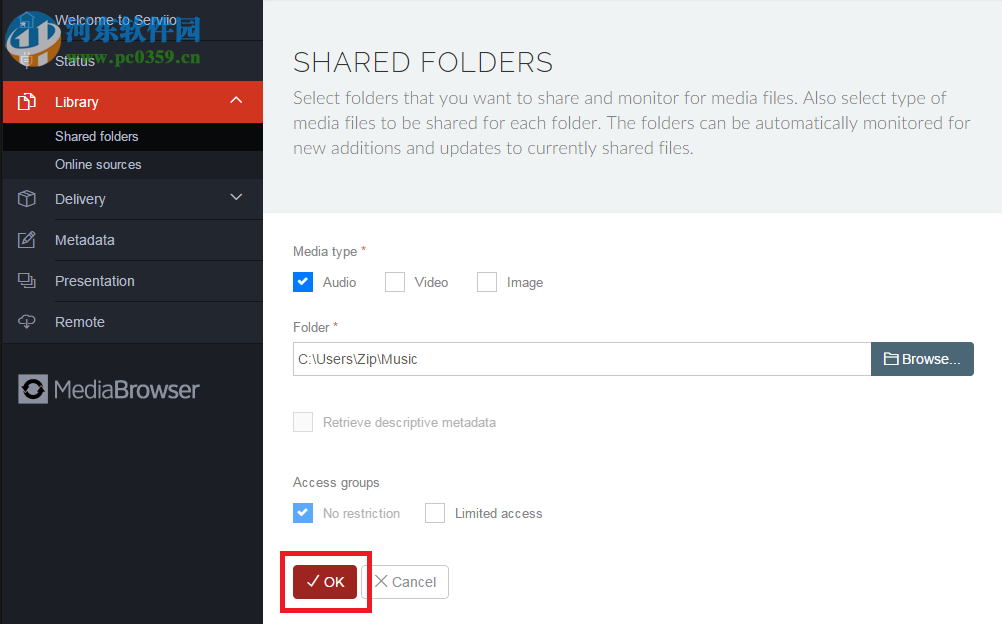Screen dimensions: 1002x624
Task: Collapse the Library section chevron
Action: 236,100
